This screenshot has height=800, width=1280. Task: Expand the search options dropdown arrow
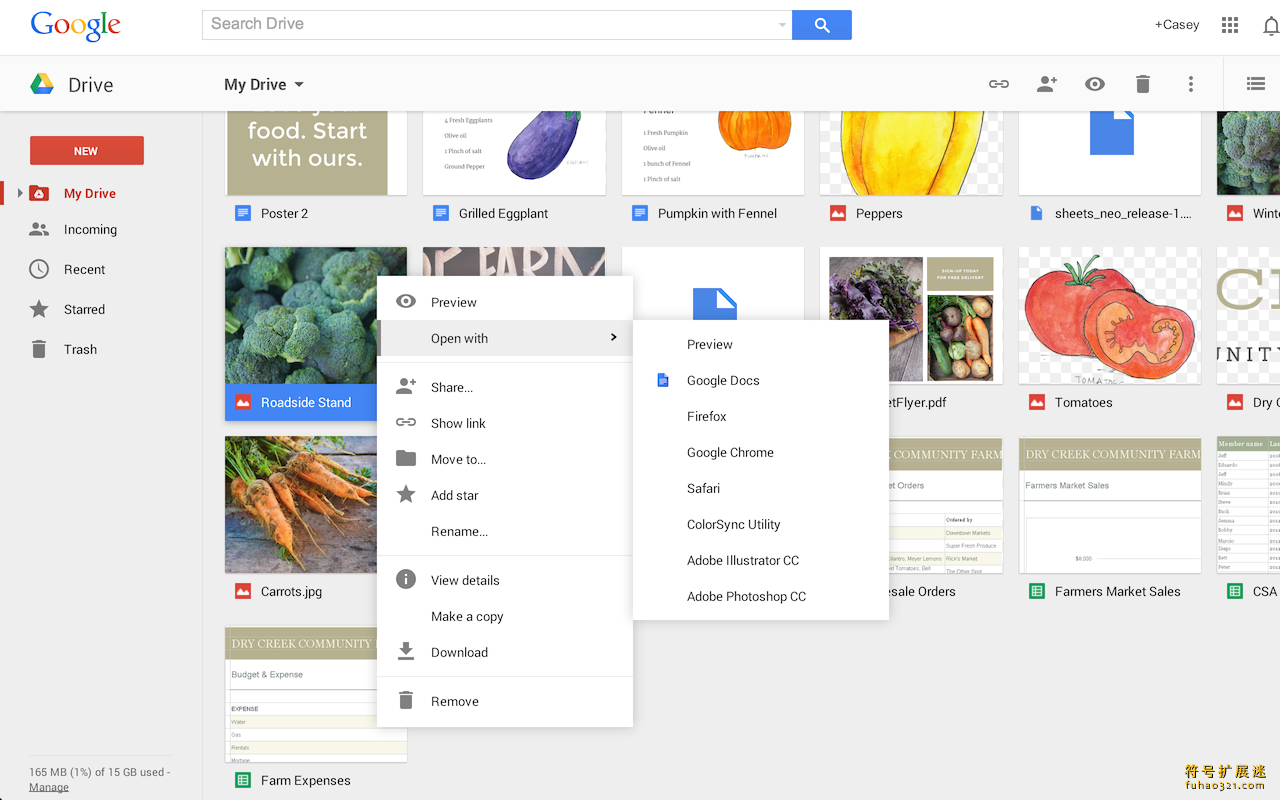pyautogui.click(x=782, y=25)
